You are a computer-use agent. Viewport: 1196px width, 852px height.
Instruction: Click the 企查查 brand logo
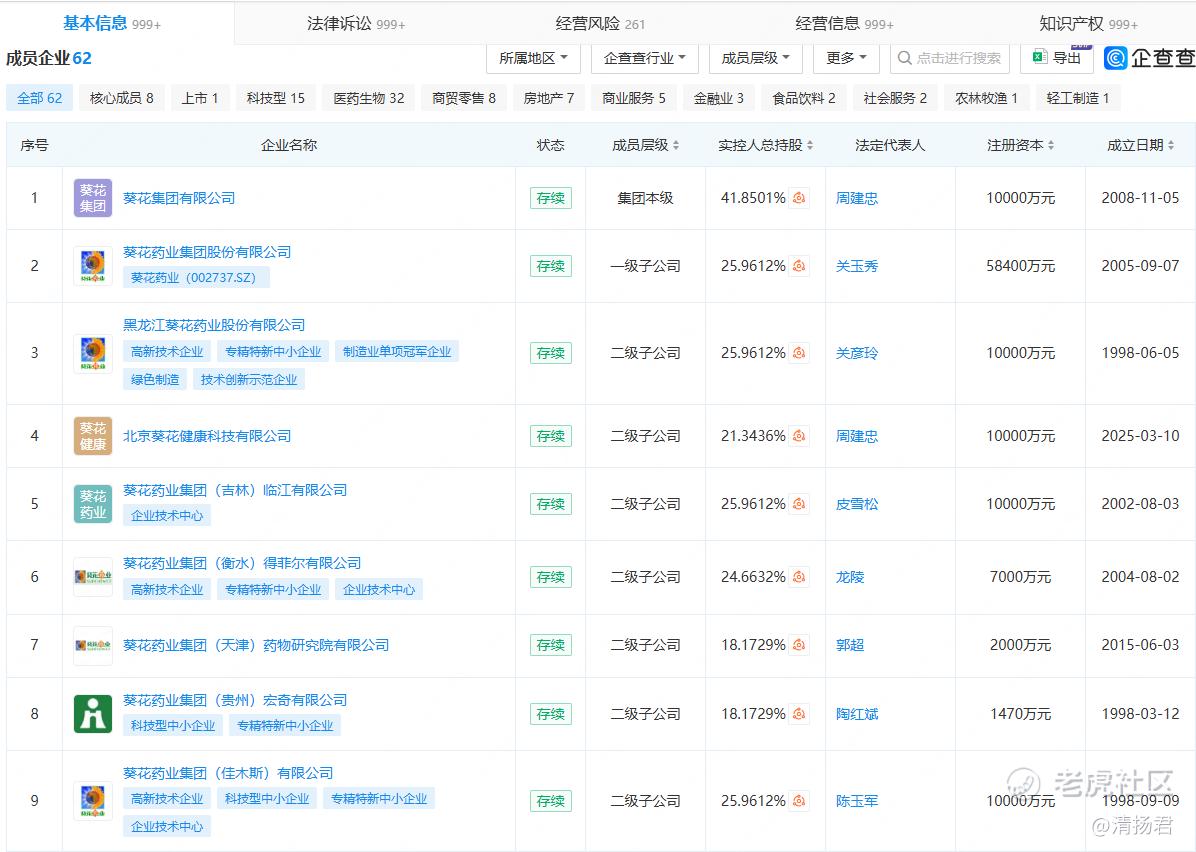1149,58
